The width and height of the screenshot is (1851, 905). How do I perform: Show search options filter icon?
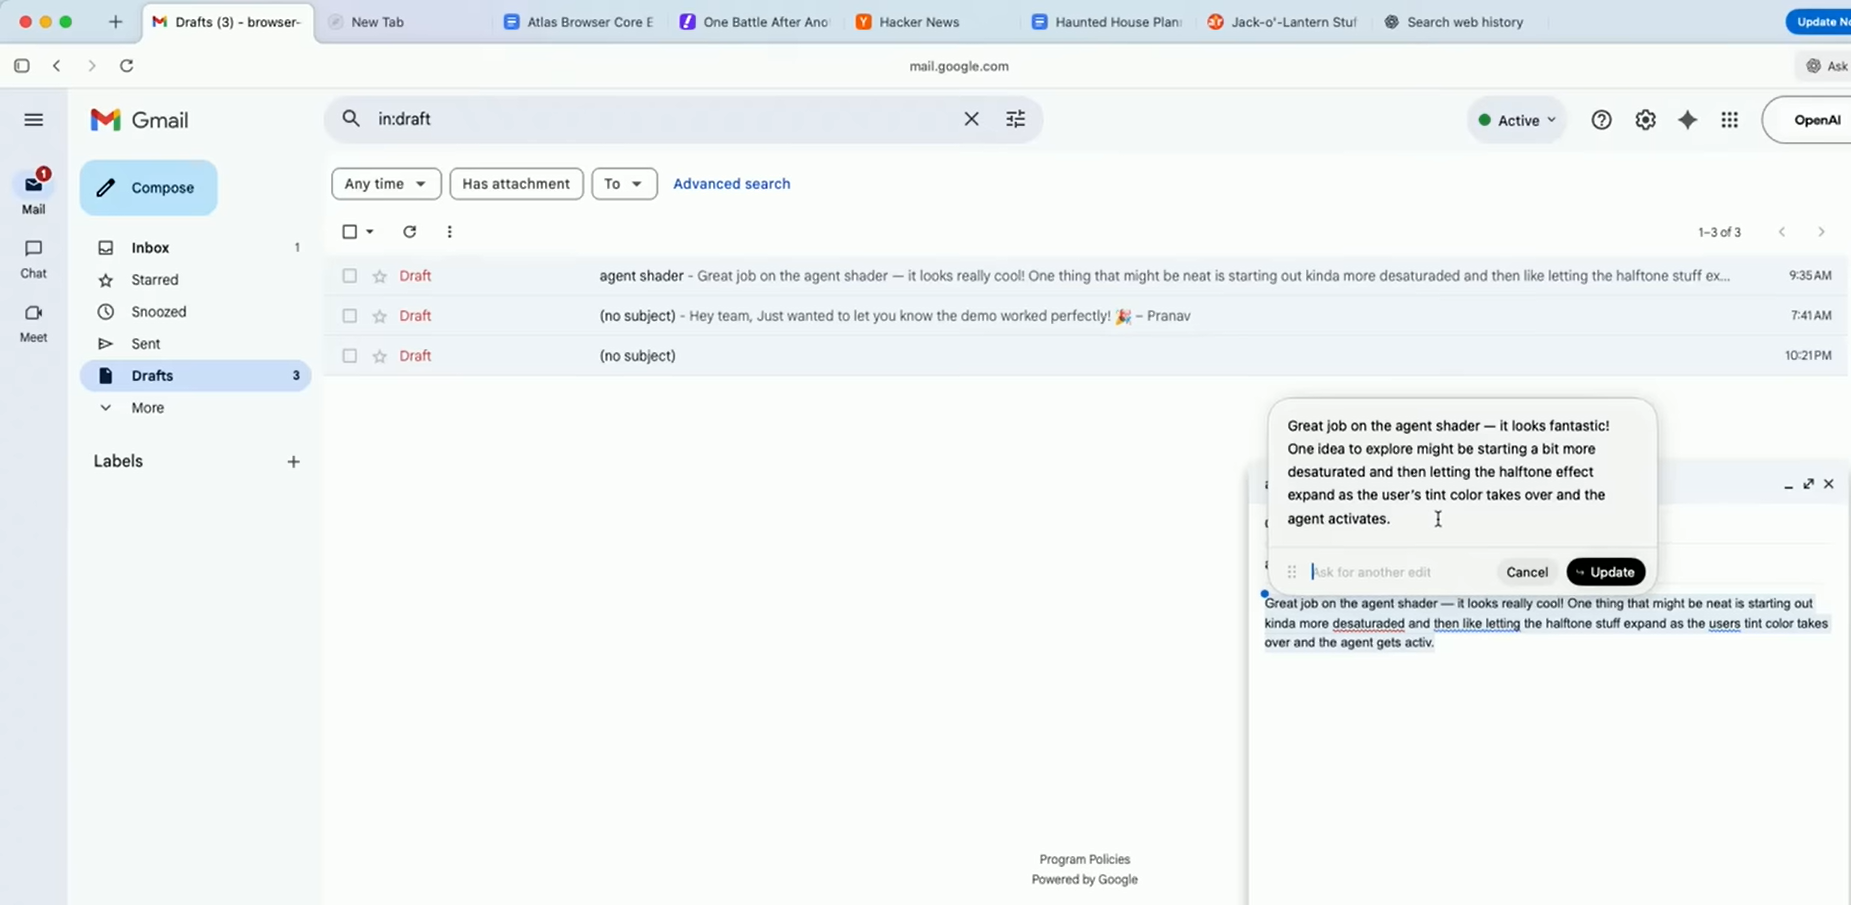(1015, 119)
